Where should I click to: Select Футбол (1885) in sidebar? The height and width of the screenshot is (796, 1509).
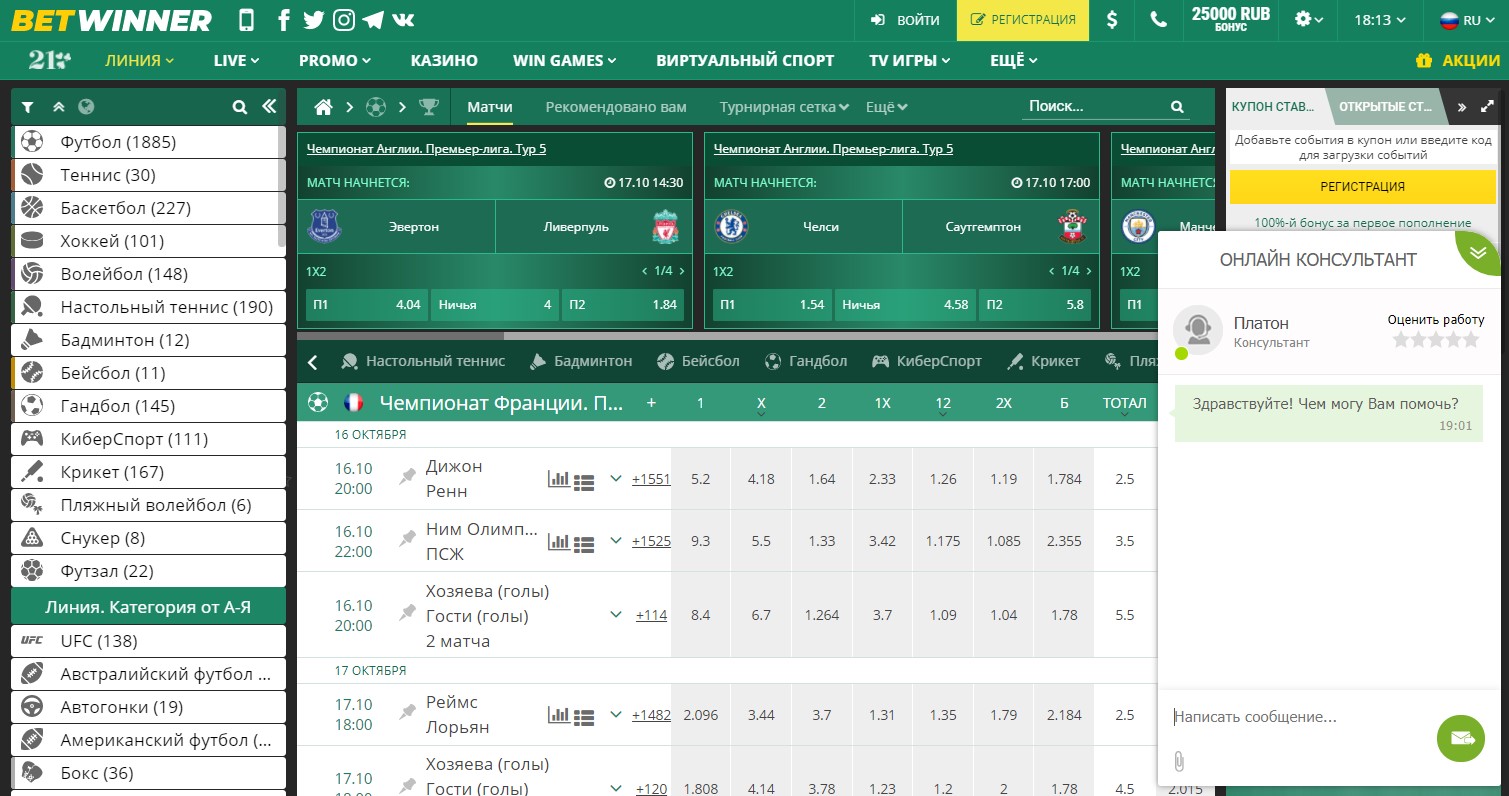click(148, 142)
